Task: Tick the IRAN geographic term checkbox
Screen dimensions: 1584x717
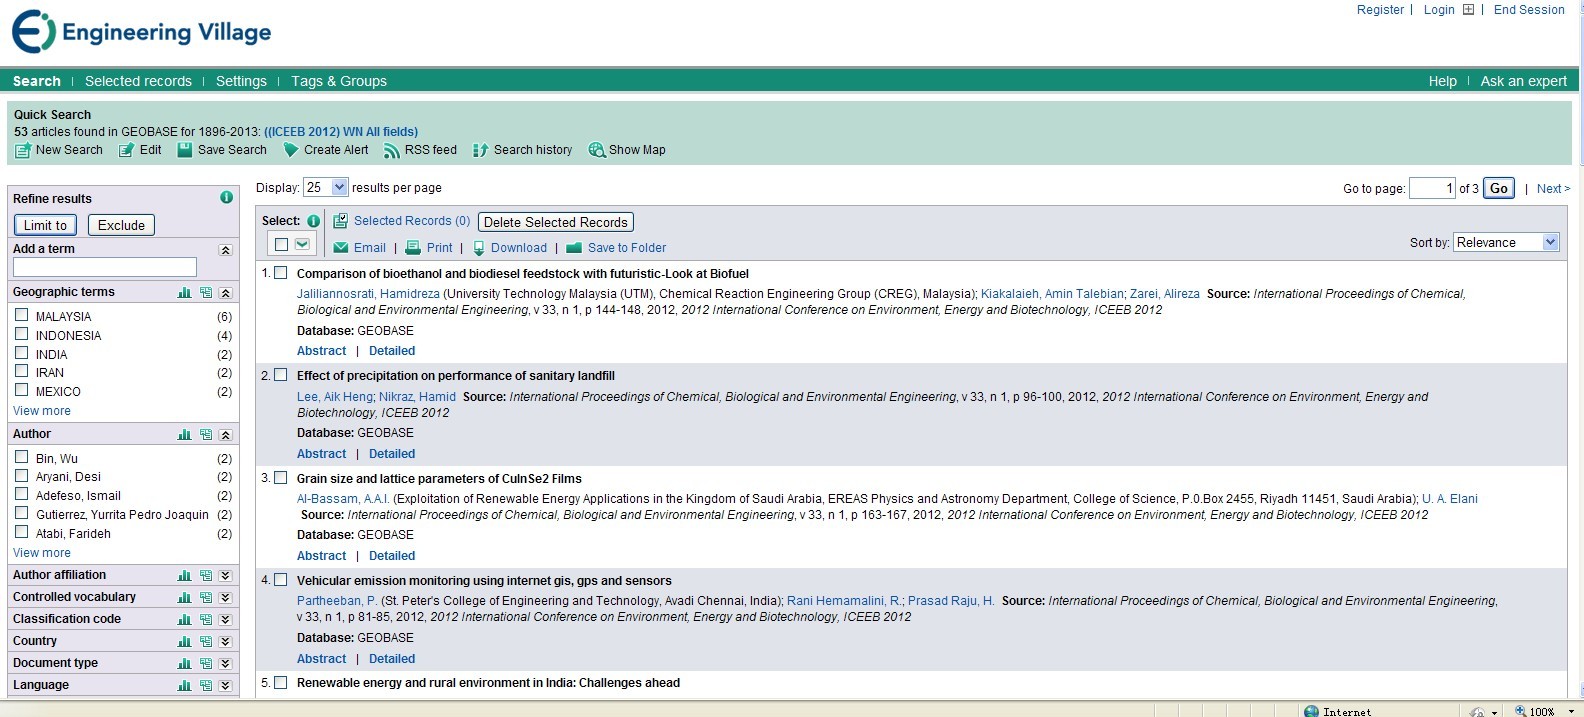Action: click(21, 371)
